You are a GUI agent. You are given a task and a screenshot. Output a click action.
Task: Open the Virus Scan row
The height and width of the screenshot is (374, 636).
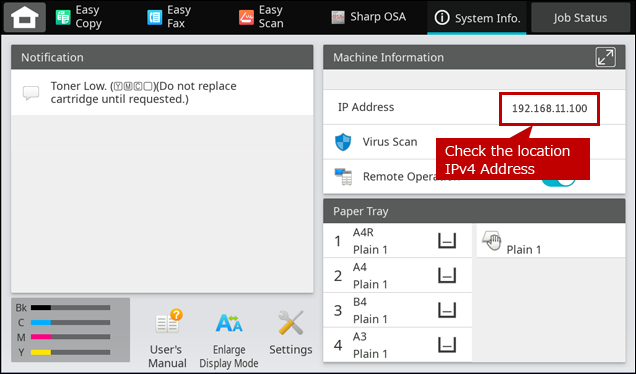pyautogui.click(x=474, y=142)
